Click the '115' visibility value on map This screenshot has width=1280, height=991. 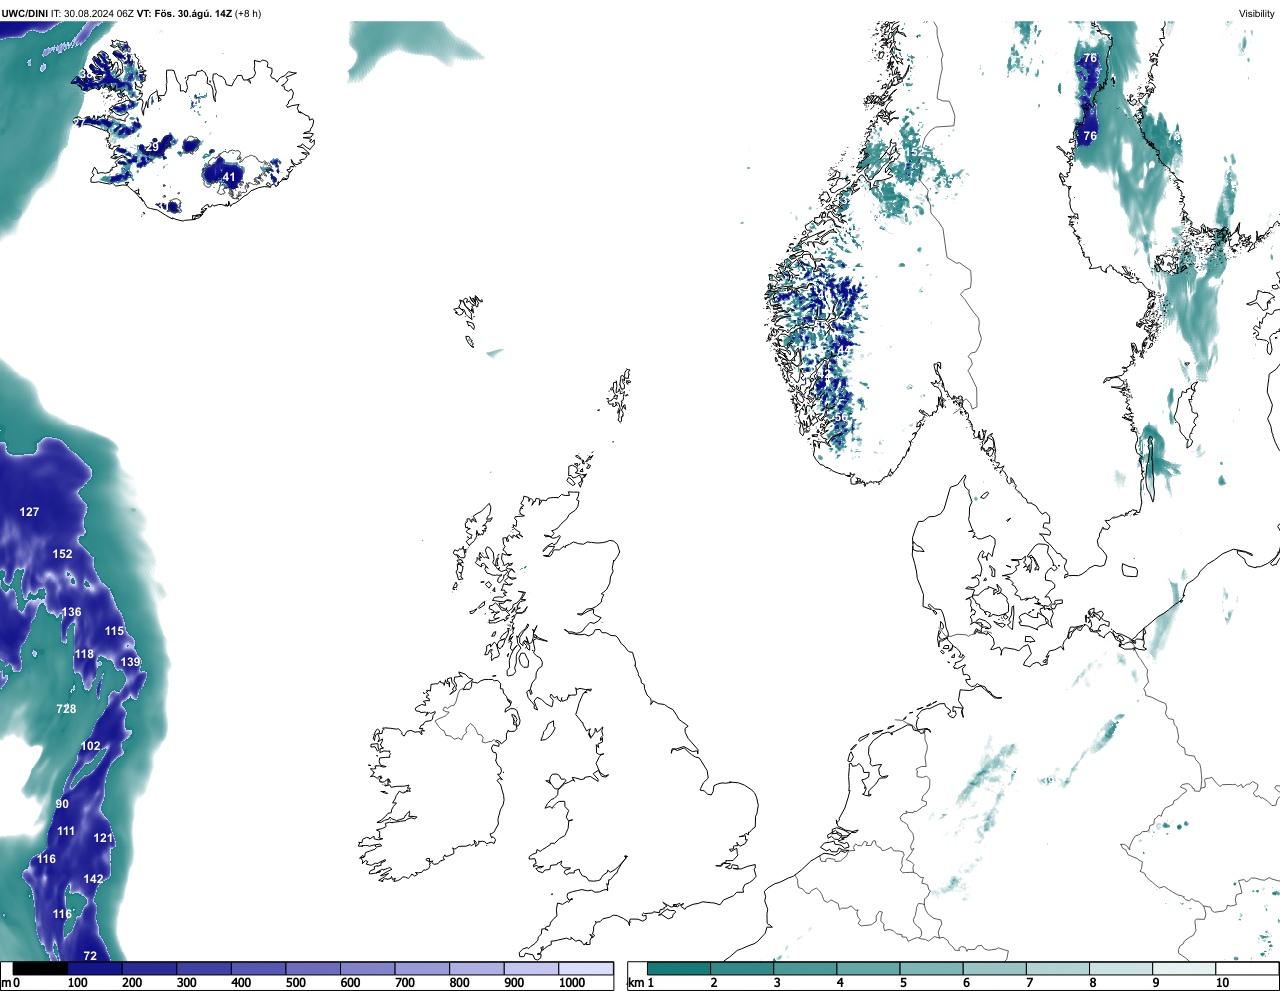coord(115,631)
